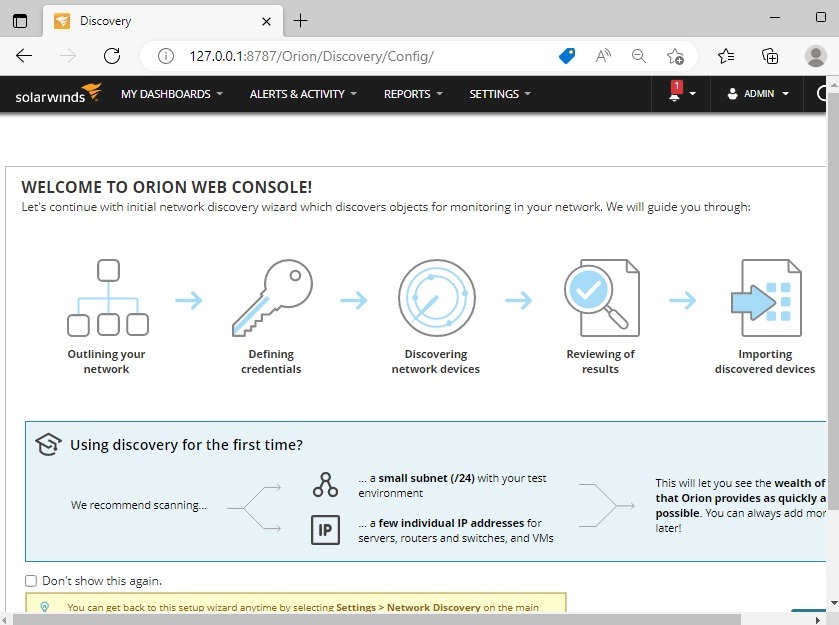Go back with the browser back arrow
This screenshot has width=839, height=625.
click(x=24, y=56)
